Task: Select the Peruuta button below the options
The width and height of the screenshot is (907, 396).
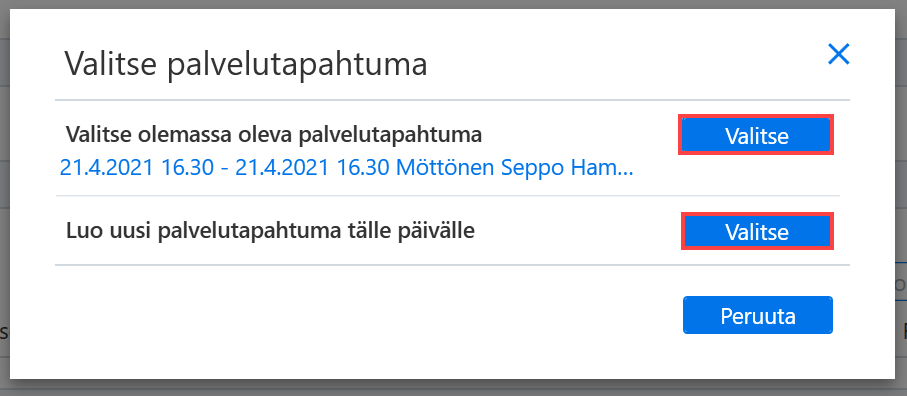Action: [757, 315]
